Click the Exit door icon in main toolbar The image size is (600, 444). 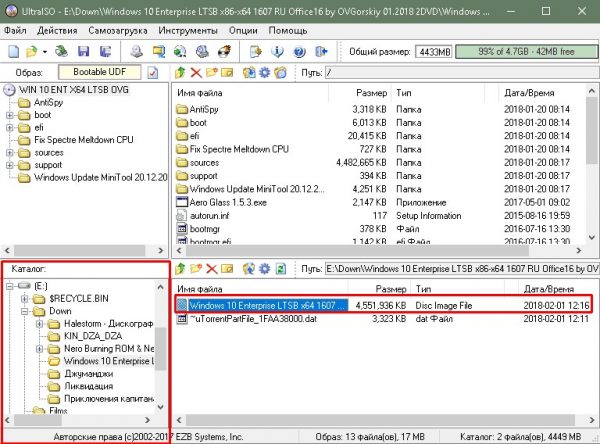(x=321, y=51)
